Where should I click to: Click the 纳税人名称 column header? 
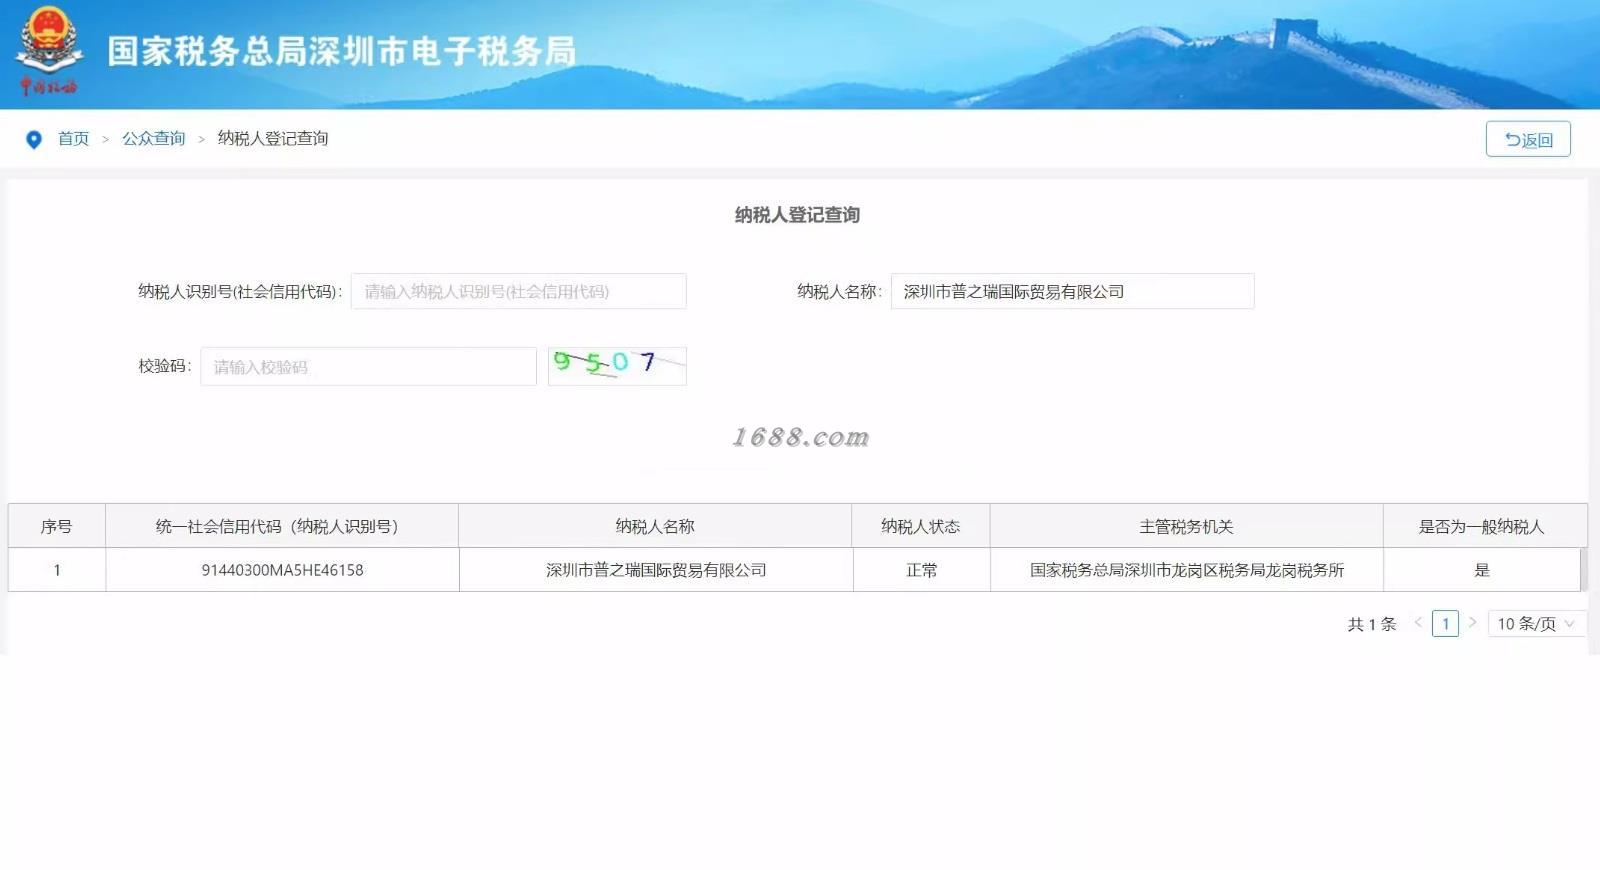click(x=655, y=526)
